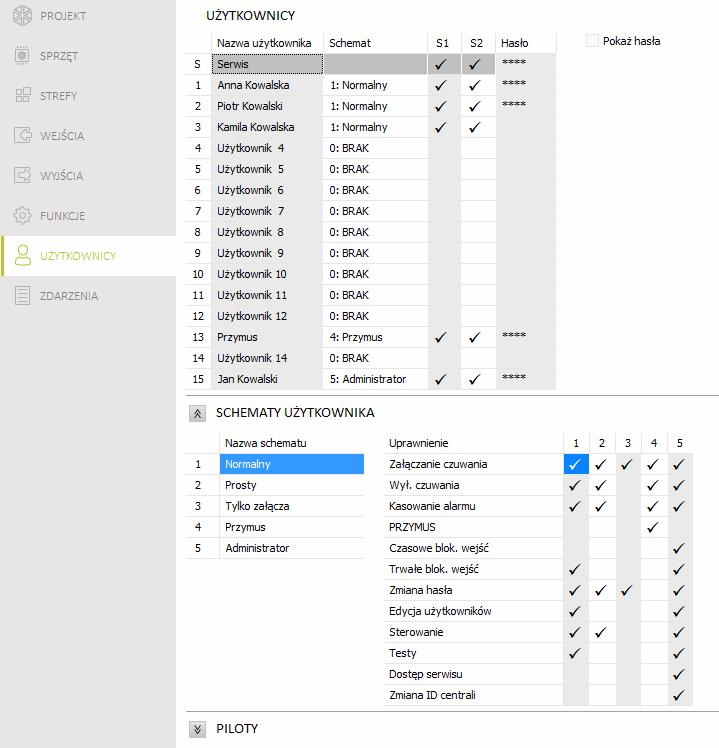
Task: Toggle S2 checkmark for Jan Kowalski
Action: (475, 379)
